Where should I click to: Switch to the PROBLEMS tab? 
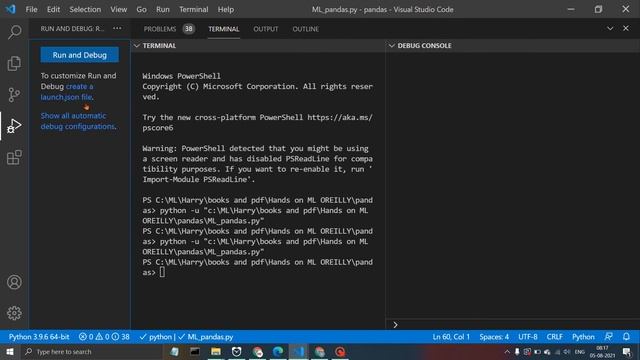(160, 29)
